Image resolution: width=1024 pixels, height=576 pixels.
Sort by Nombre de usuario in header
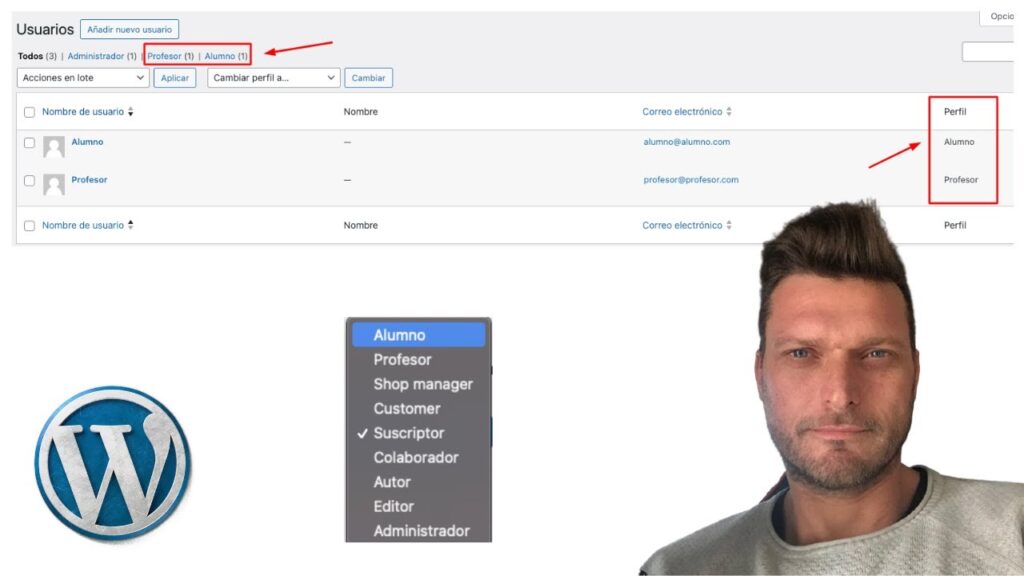pyautogui.click(x=83, y=112)
